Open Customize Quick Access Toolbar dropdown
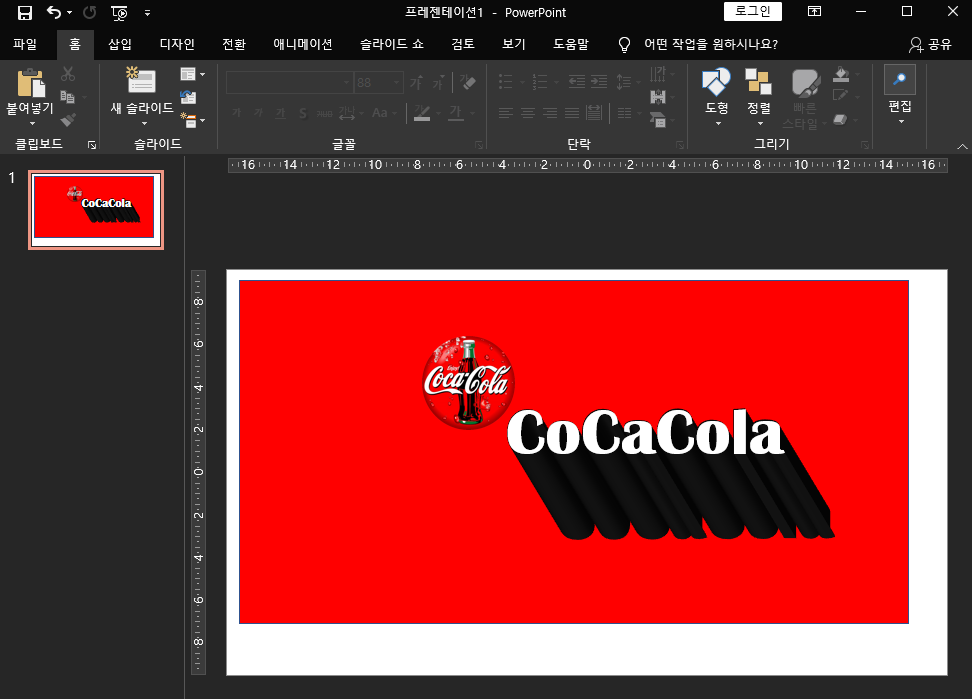972x699 pixels. point(147,12)
